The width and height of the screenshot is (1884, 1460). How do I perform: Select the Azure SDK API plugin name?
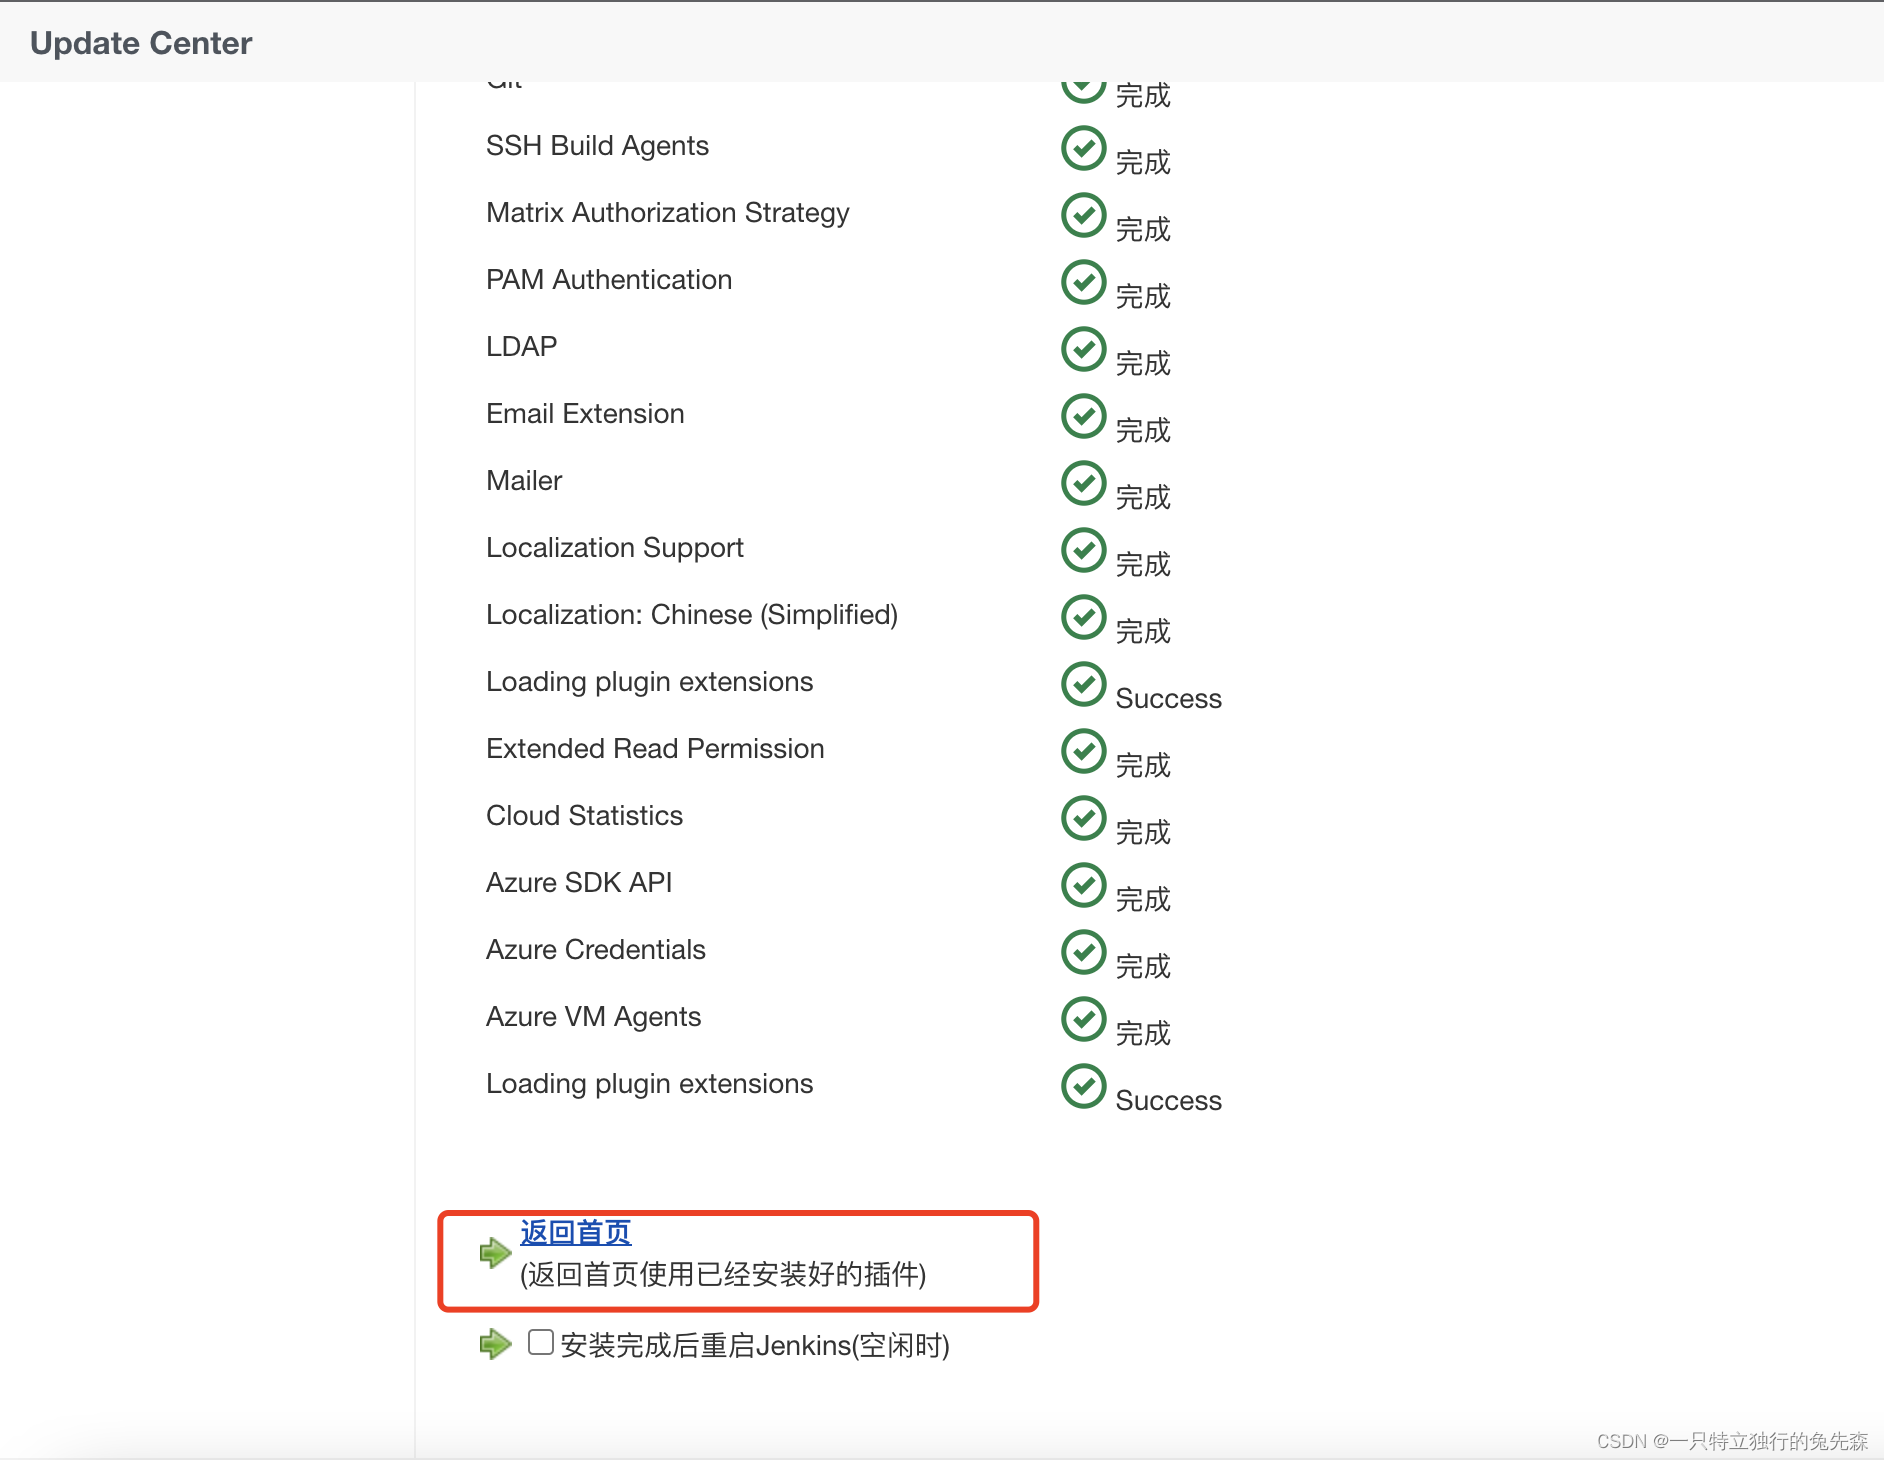(x=579, y=883)
